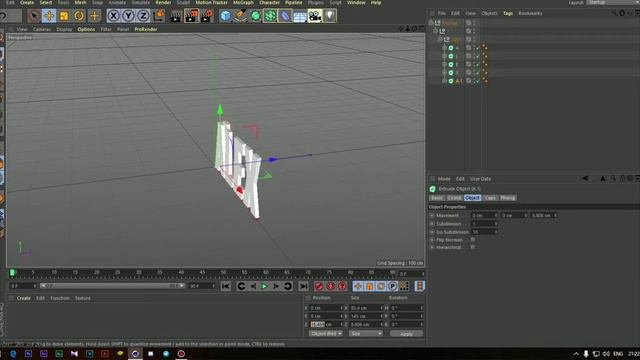Collapse the third null in hierarchy
The height and width of the screenshot is (360, 640).
point(440,39)
